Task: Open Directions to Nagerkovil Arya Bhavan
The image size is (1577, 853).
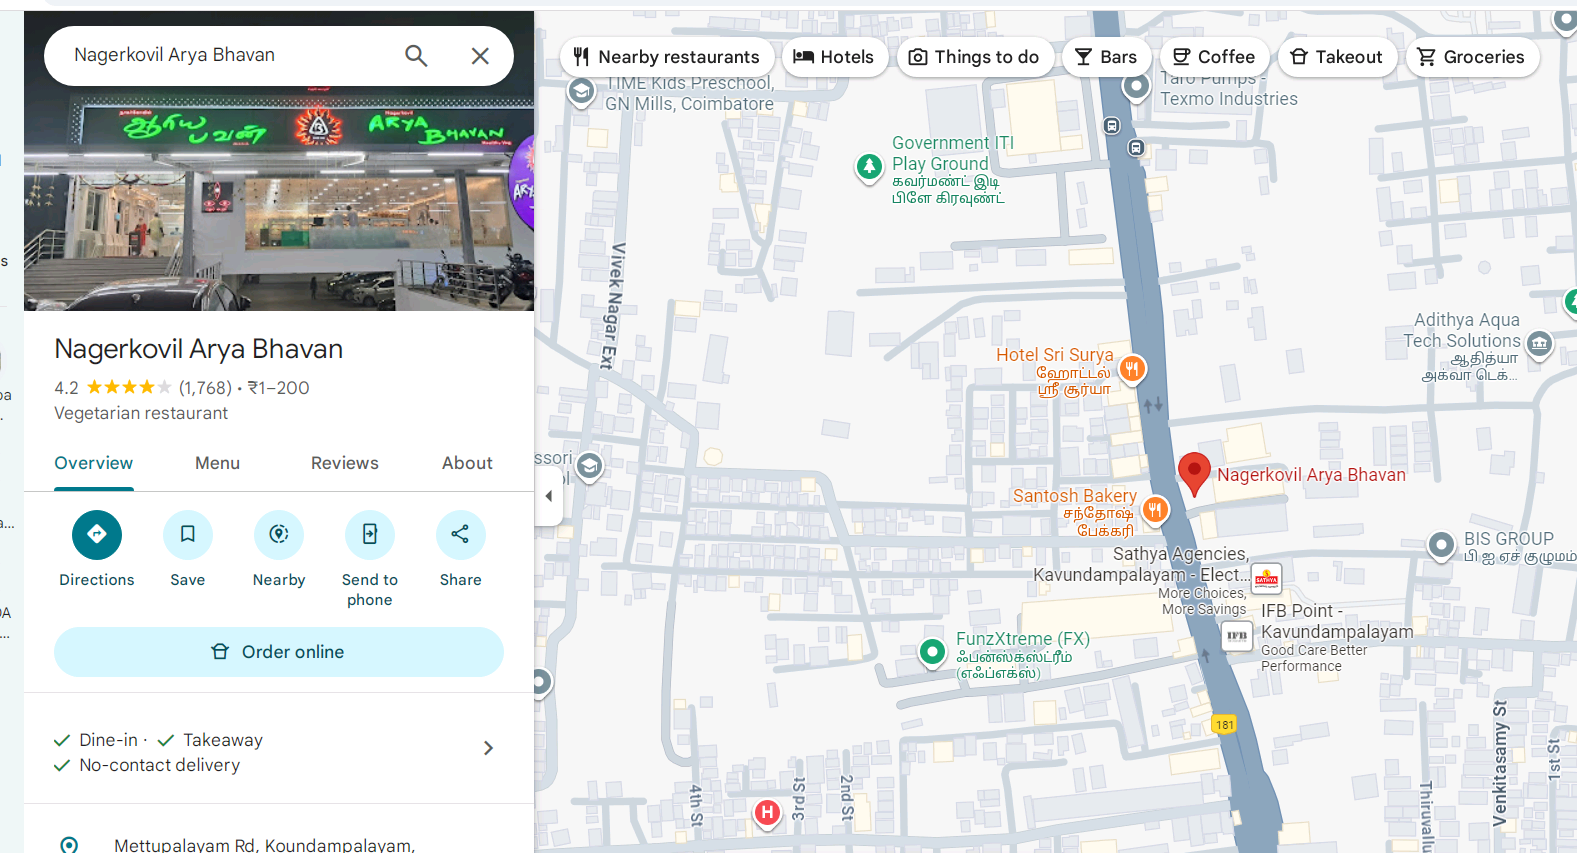Action: tap(97, 535)
